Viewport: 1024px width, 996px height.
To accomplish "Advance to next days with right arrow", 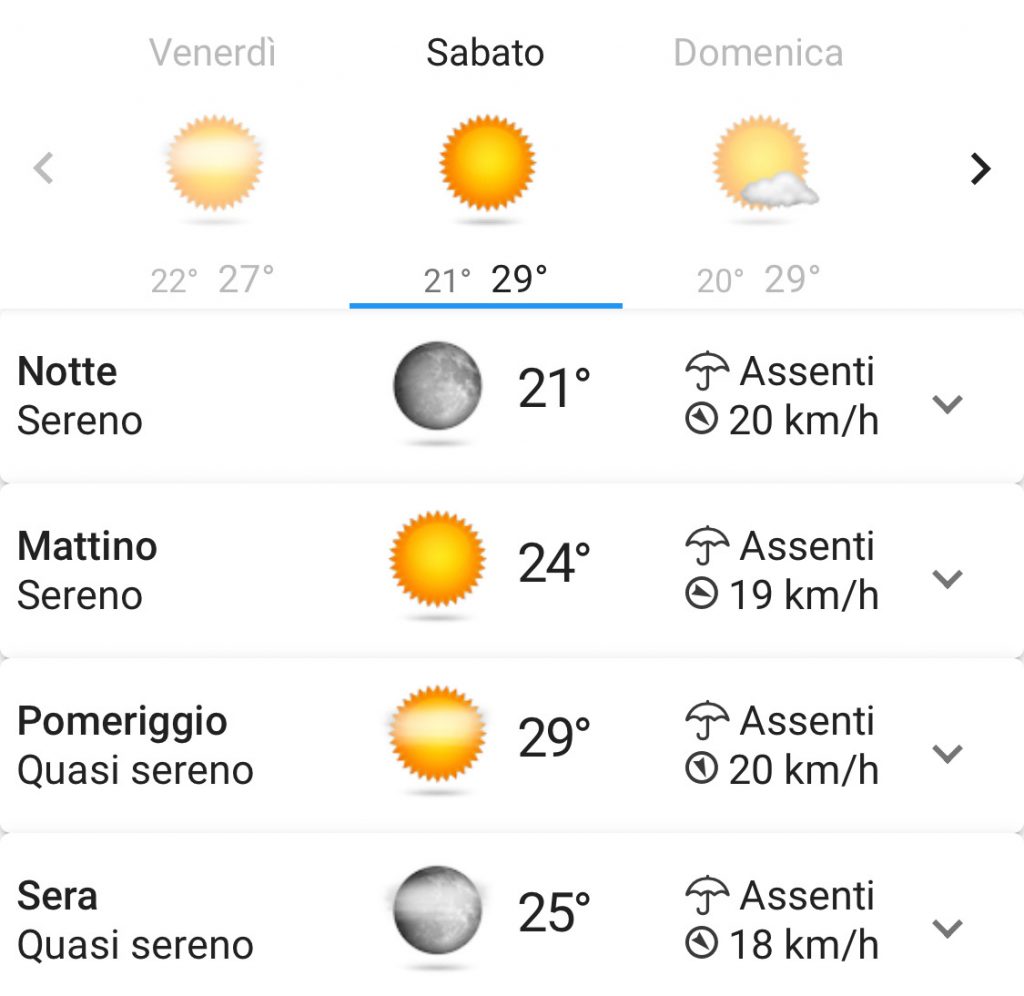I will click(x=980, y=169).
